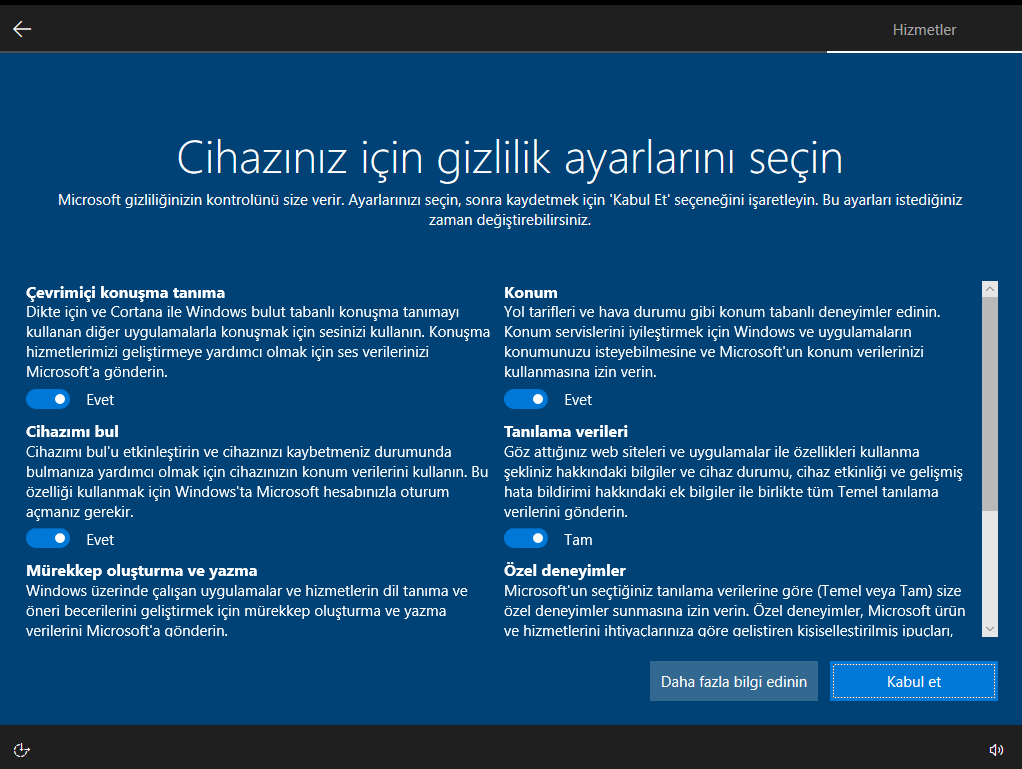Click the Özel deneyimler heading

coord(565,571)
